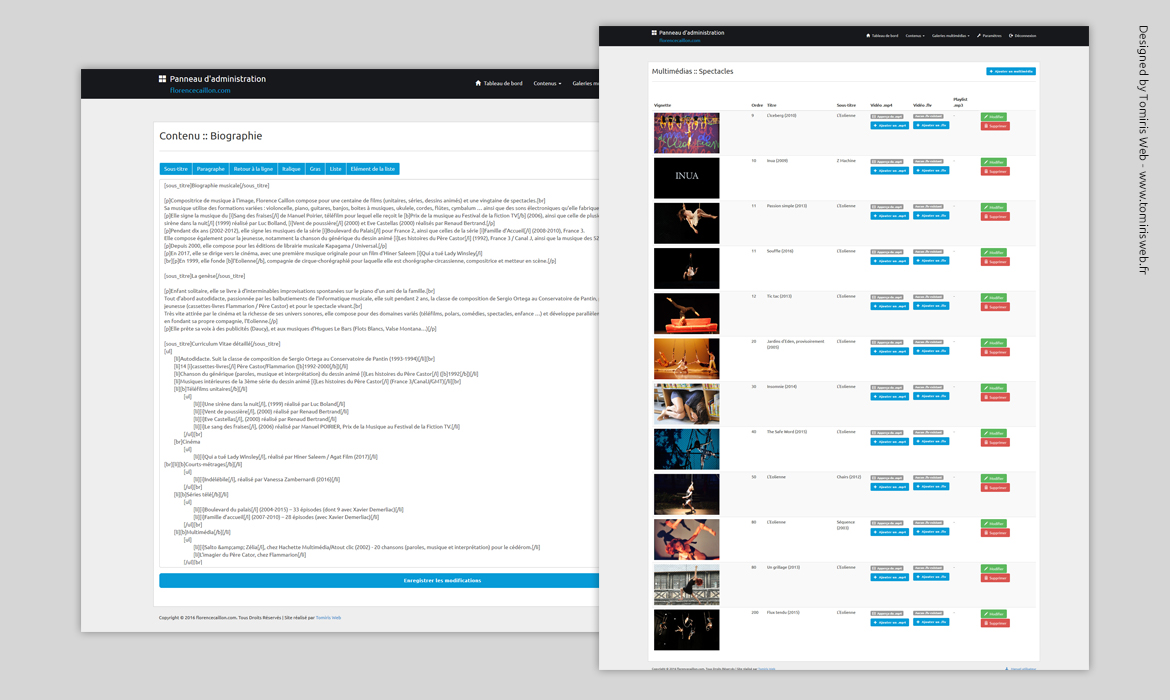This screenshot has height=700, width=1170.
Task: Click Aperçu du .mp4 badge for L'Iceberg
Action: (888, 116)
